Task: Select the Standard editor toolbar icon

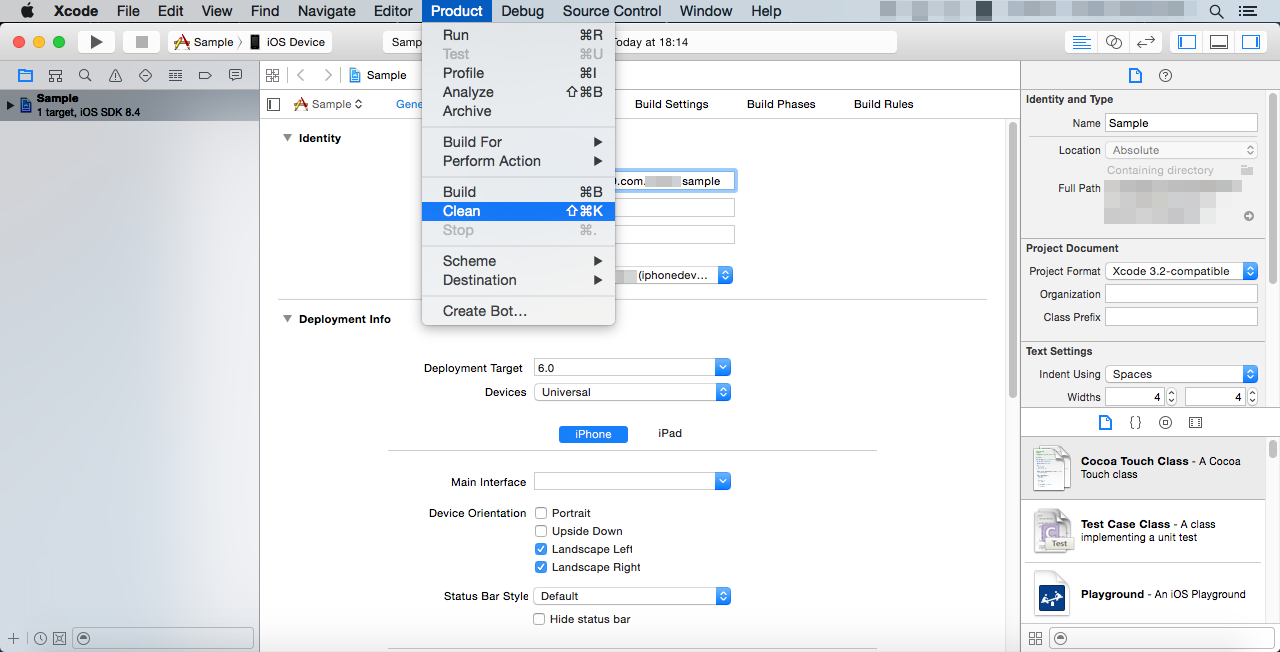Action: 1081,42
